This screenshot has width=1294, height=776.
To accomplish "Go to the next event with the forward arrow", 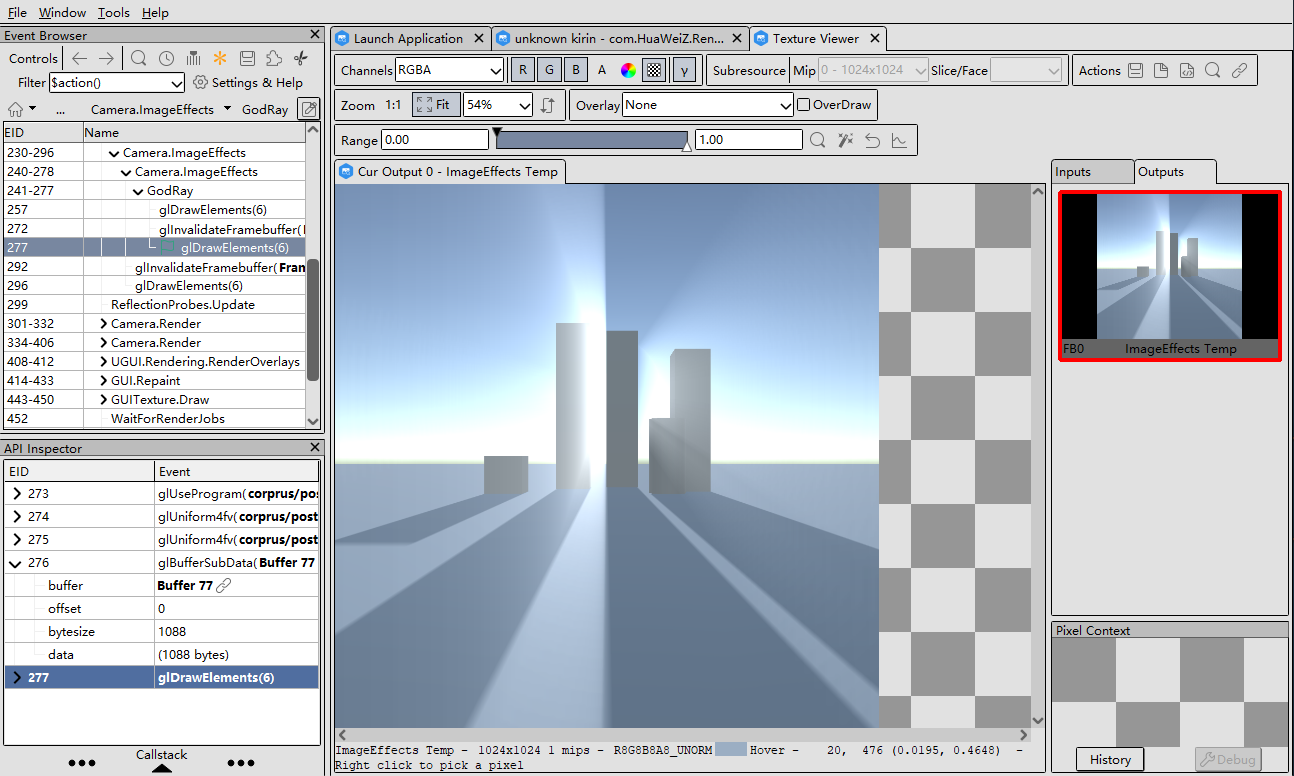I will point(106,58).
